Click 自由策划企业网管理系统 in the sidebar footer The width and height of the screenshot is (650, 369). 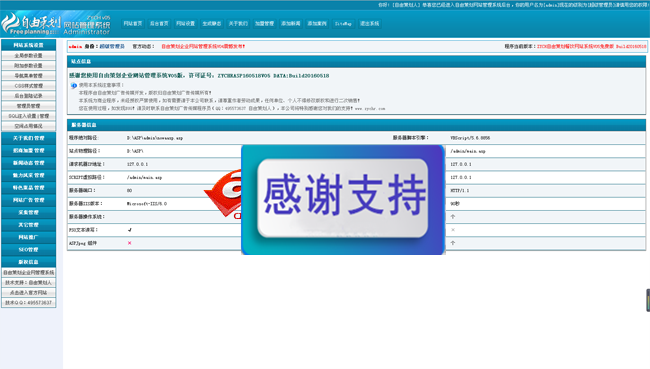pyautogui.click(x=29, y=272)
